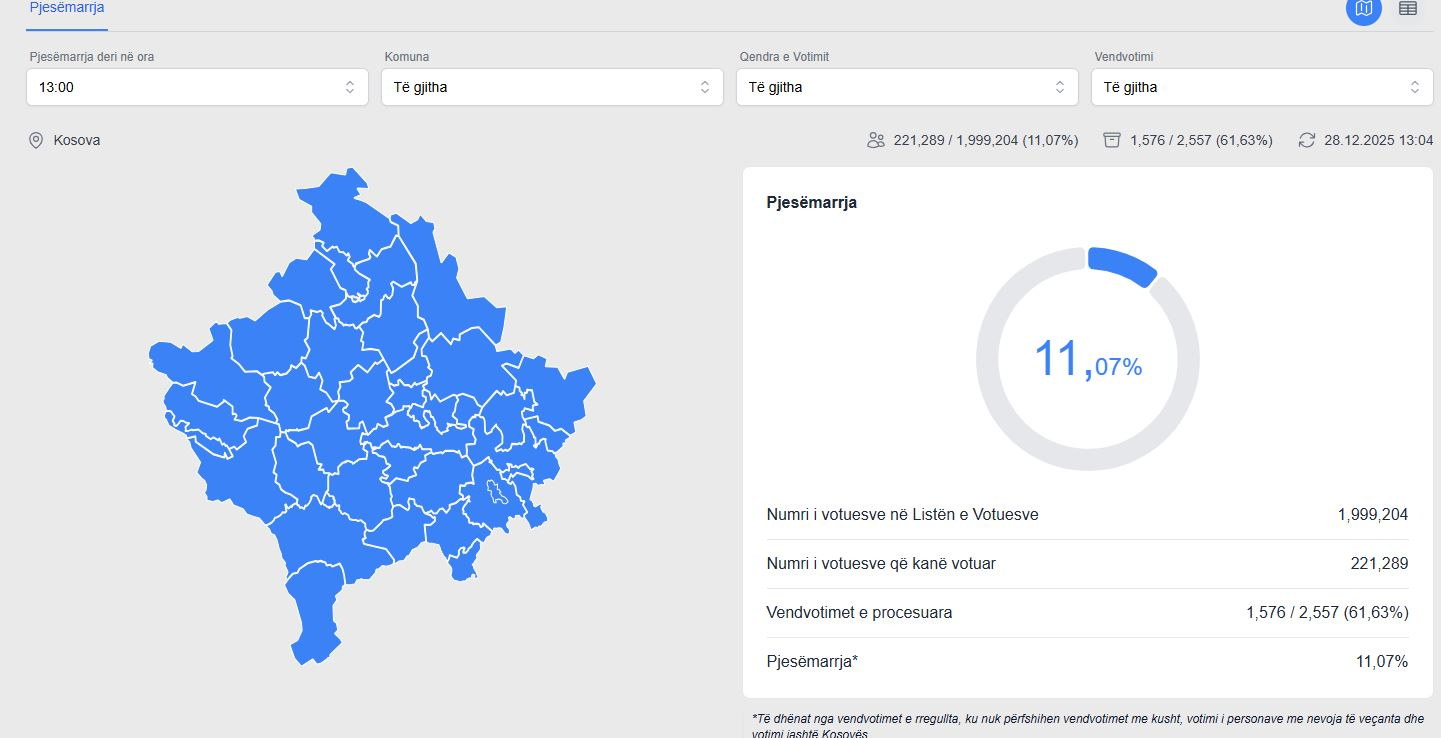The height and width of the screenshot is (738, 1441).
Task: Switch to the table view icon
Action: [x=1407, y=9]
